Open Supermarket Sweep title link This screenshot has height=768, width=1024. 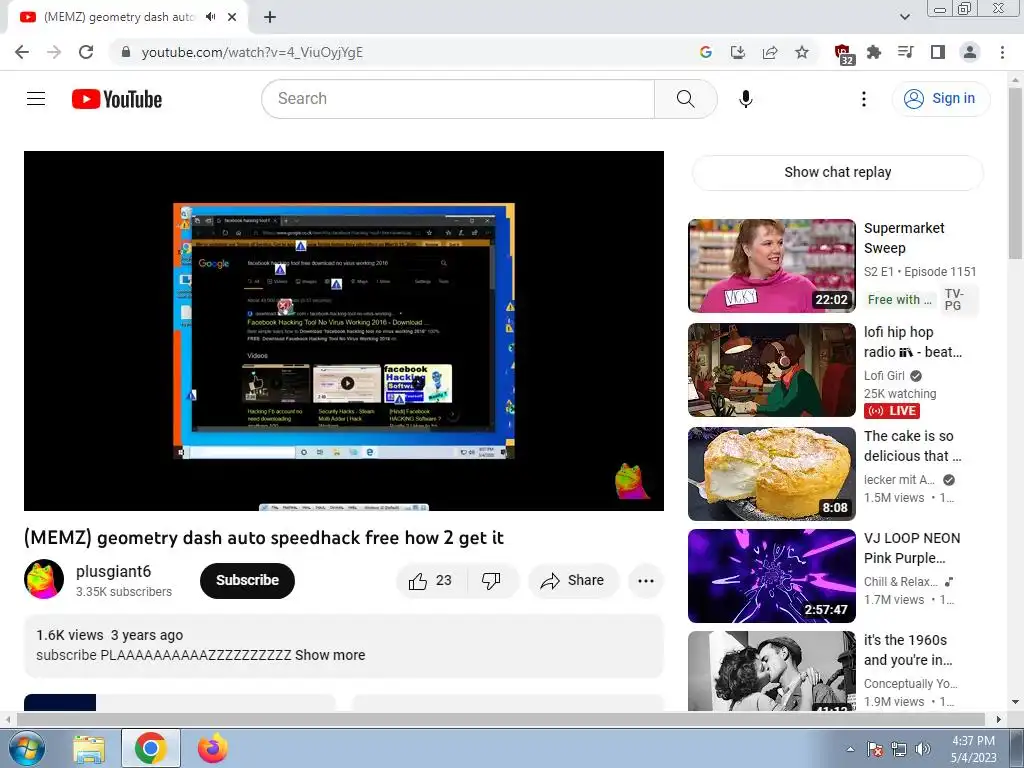(x=904, y=238)
